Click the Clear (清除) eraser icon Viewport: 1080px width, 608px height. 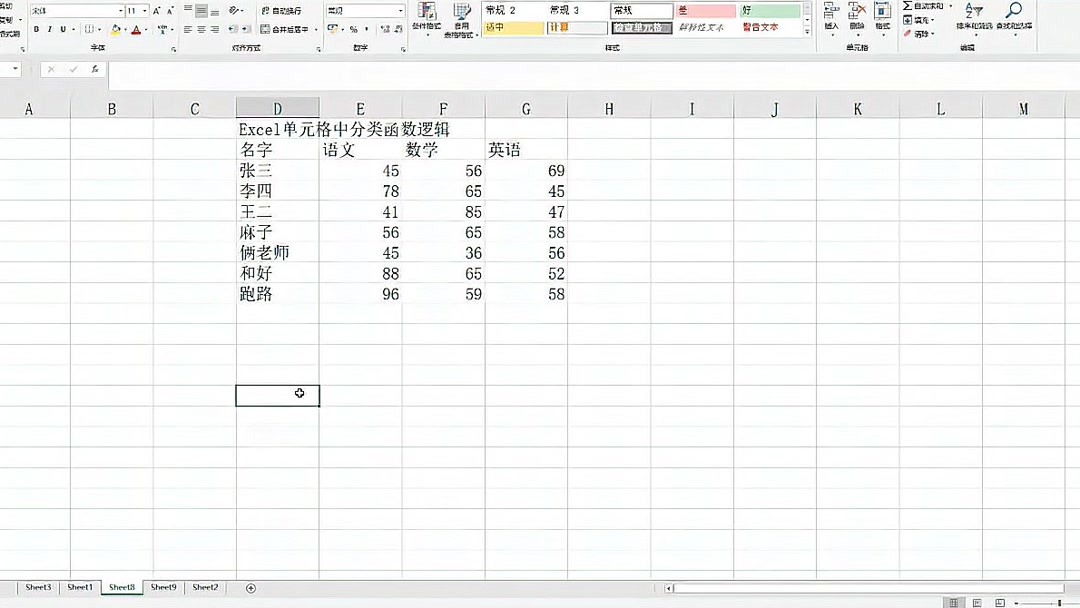click(908, 32)
